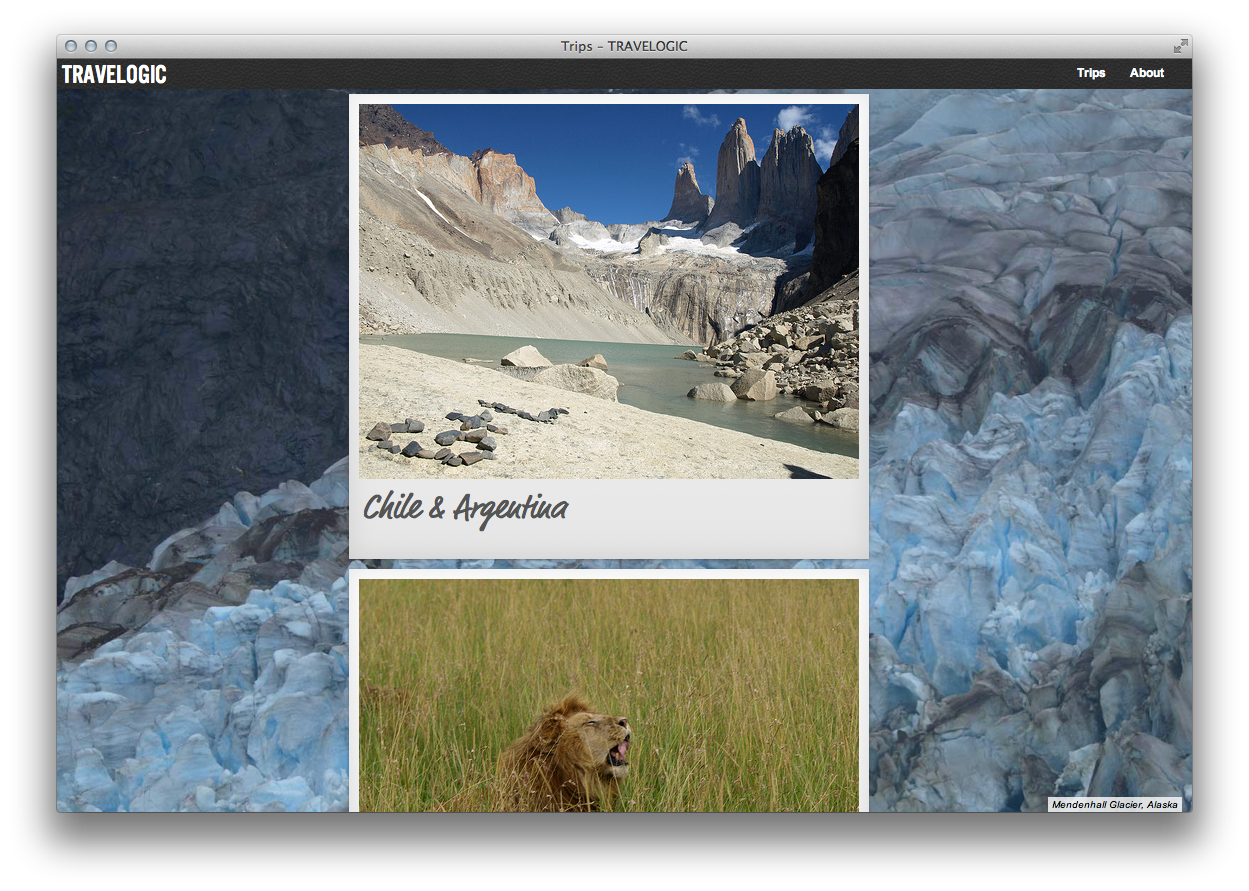Click the Chile & Argentina title
Screen dimensions: 1249x891
[465, 508]
